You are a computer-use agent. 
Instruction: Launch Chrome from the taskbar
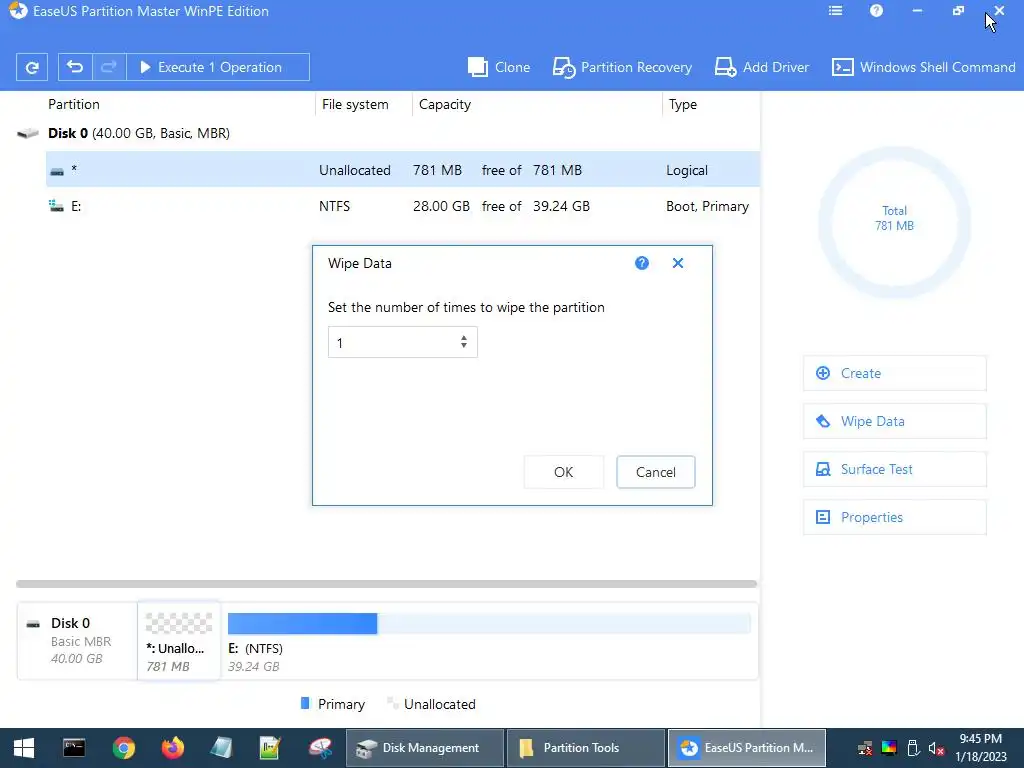click(x=123, y=748)
